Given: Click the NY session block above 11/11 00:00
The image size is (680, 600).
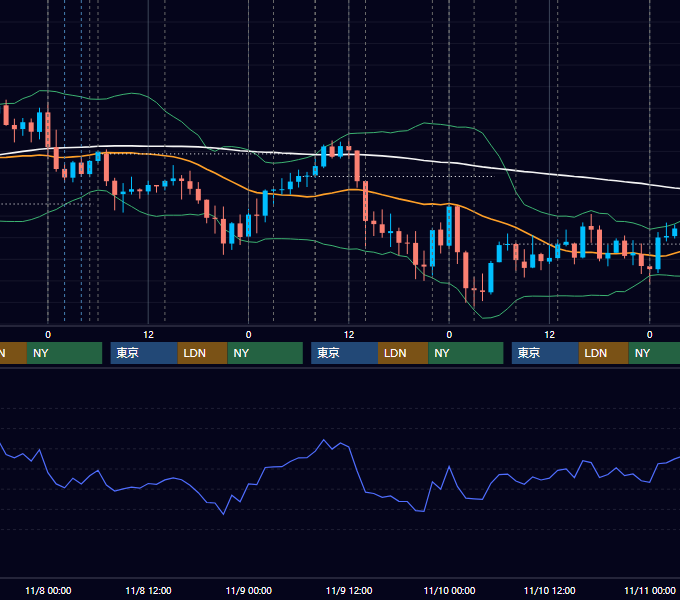Looking at the screenshot, I should click(654, 353).
